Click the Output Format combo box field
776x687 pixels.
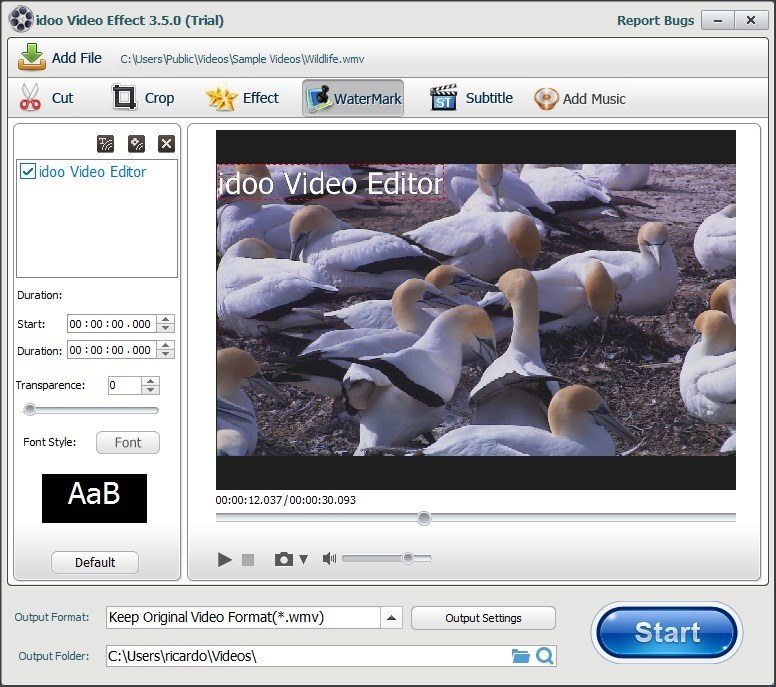coord(243,618)
